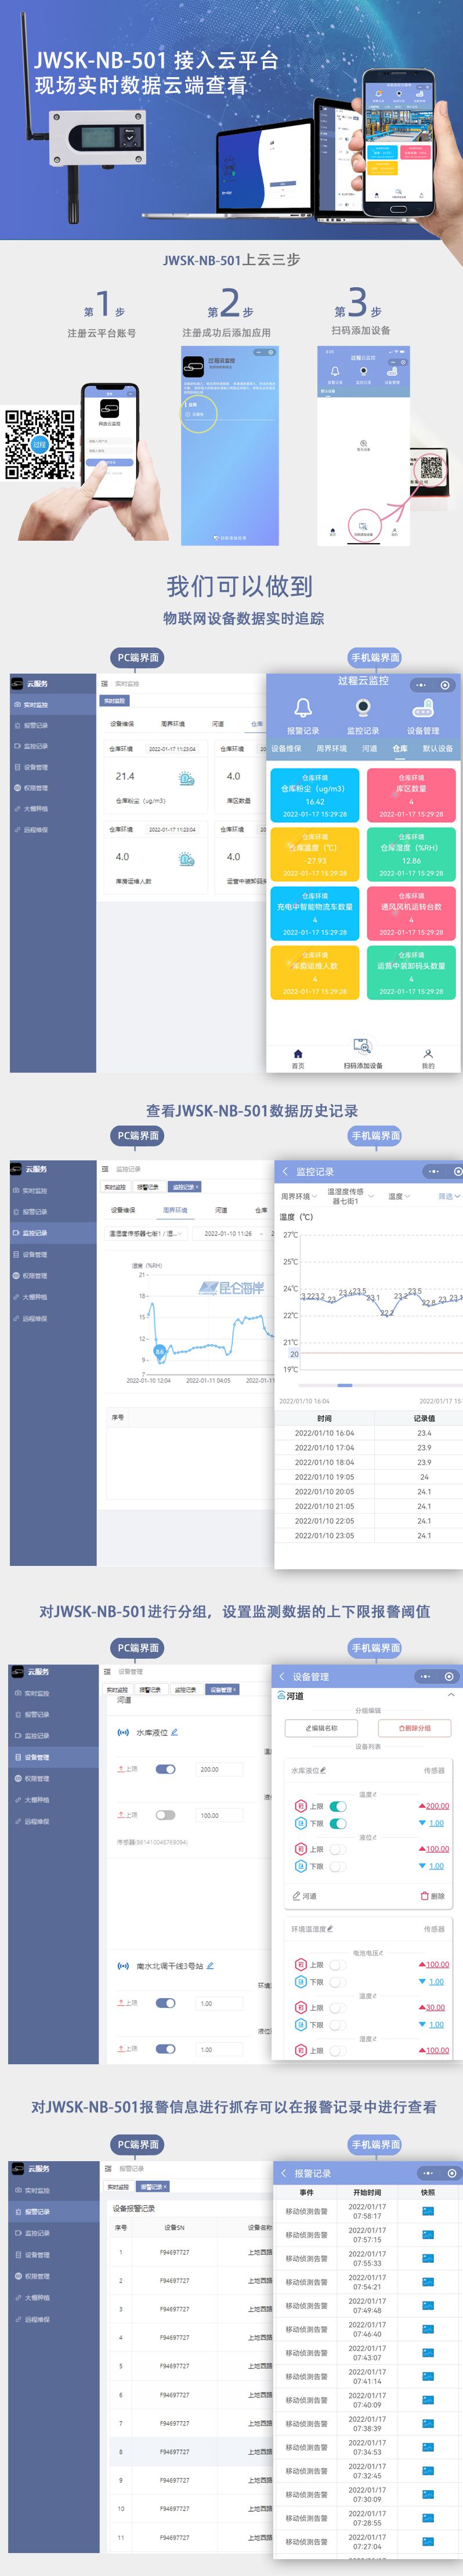This screenshot has width=463, height=2576.
Task: Click back arrow in mobile 监控记录 header
Action: (285, 1171)
